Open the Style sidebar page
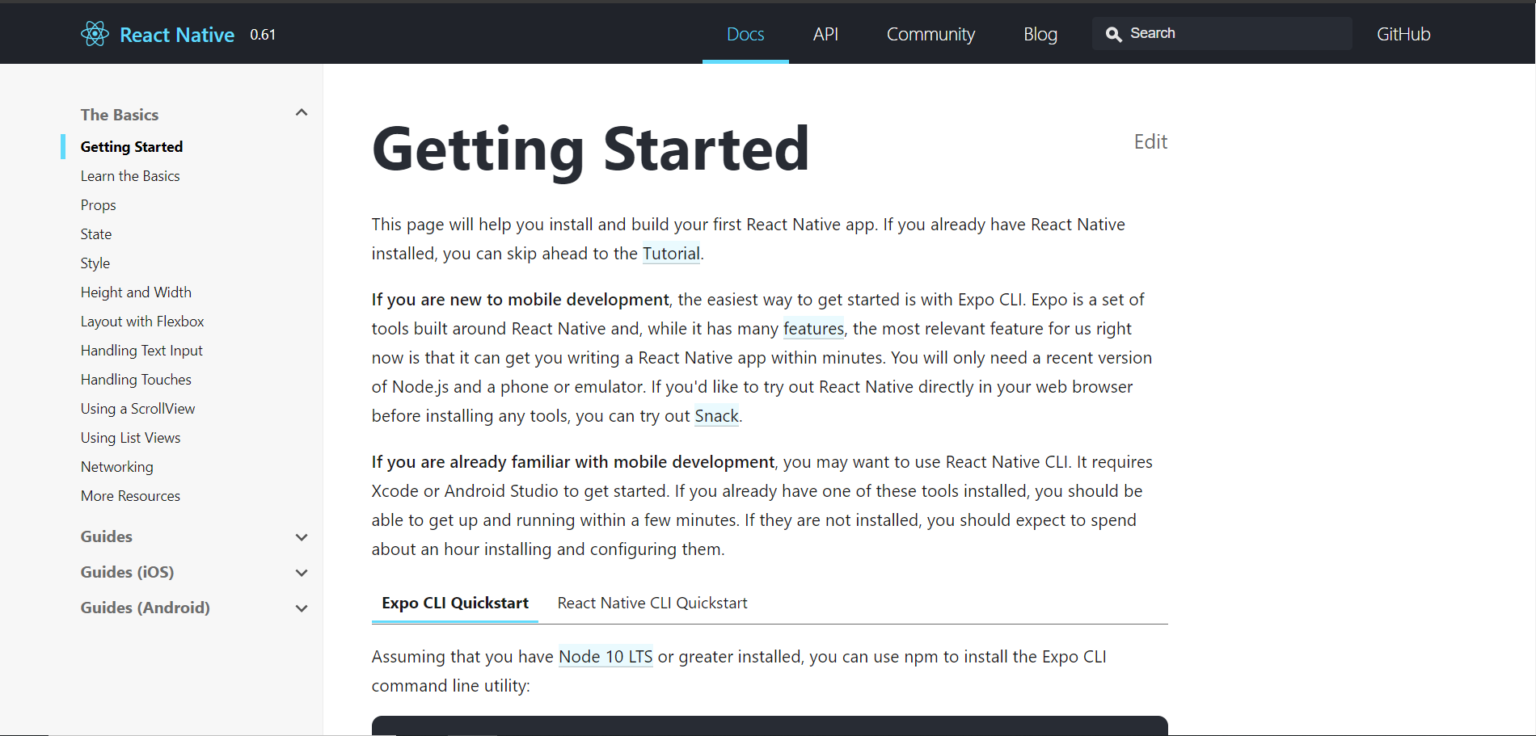This screenshot has height=736, width=1536. pyautogui.click(x=95, y=263)
